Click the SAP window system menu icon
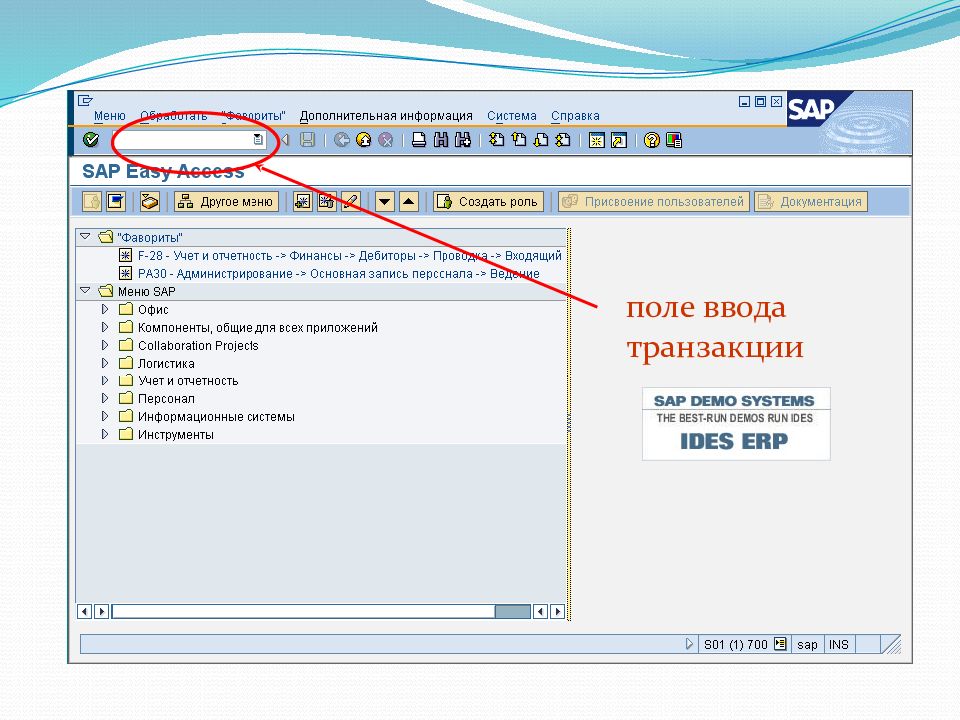 click(x=85, y=100)
